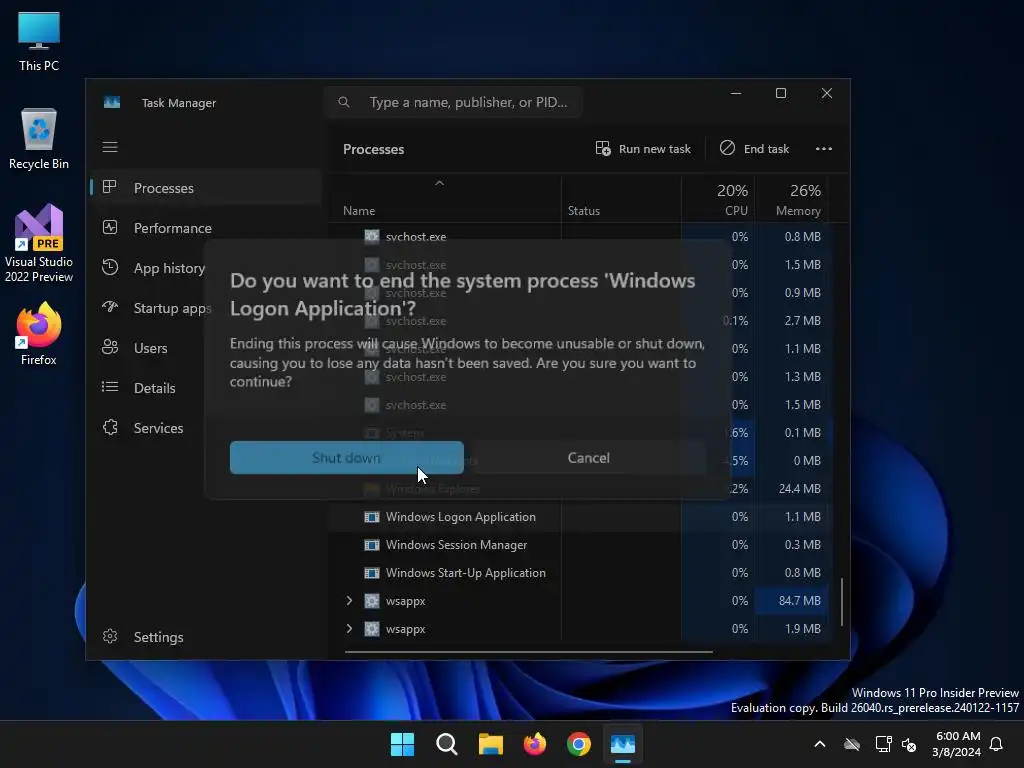Select the Windows Start-Up Application process
Screen dimensions: 1024x768
click(581, 573)
